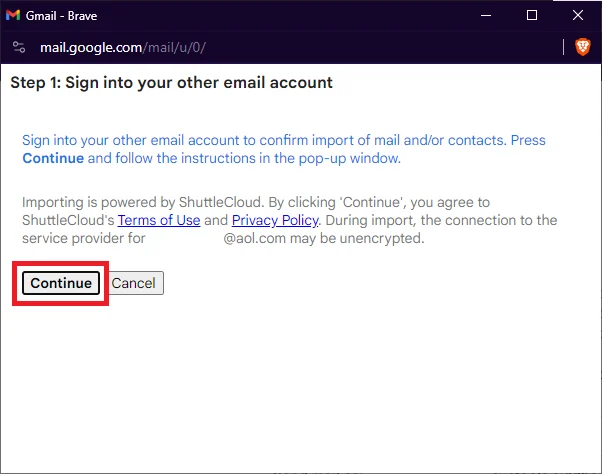Click the 'Step 1: Sign into your other email account' heading
Viewport: 602px width, 474px height.
click(172, 83)
